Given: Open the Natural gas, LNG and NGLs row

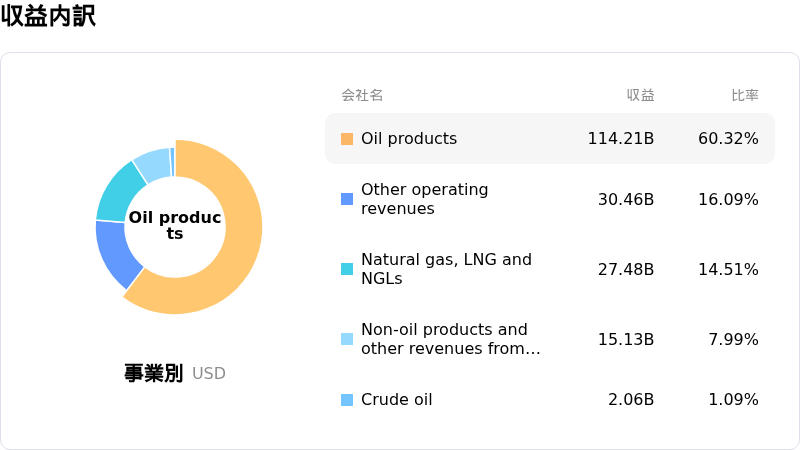Looking at the screenshot, I should pos(446,269).
